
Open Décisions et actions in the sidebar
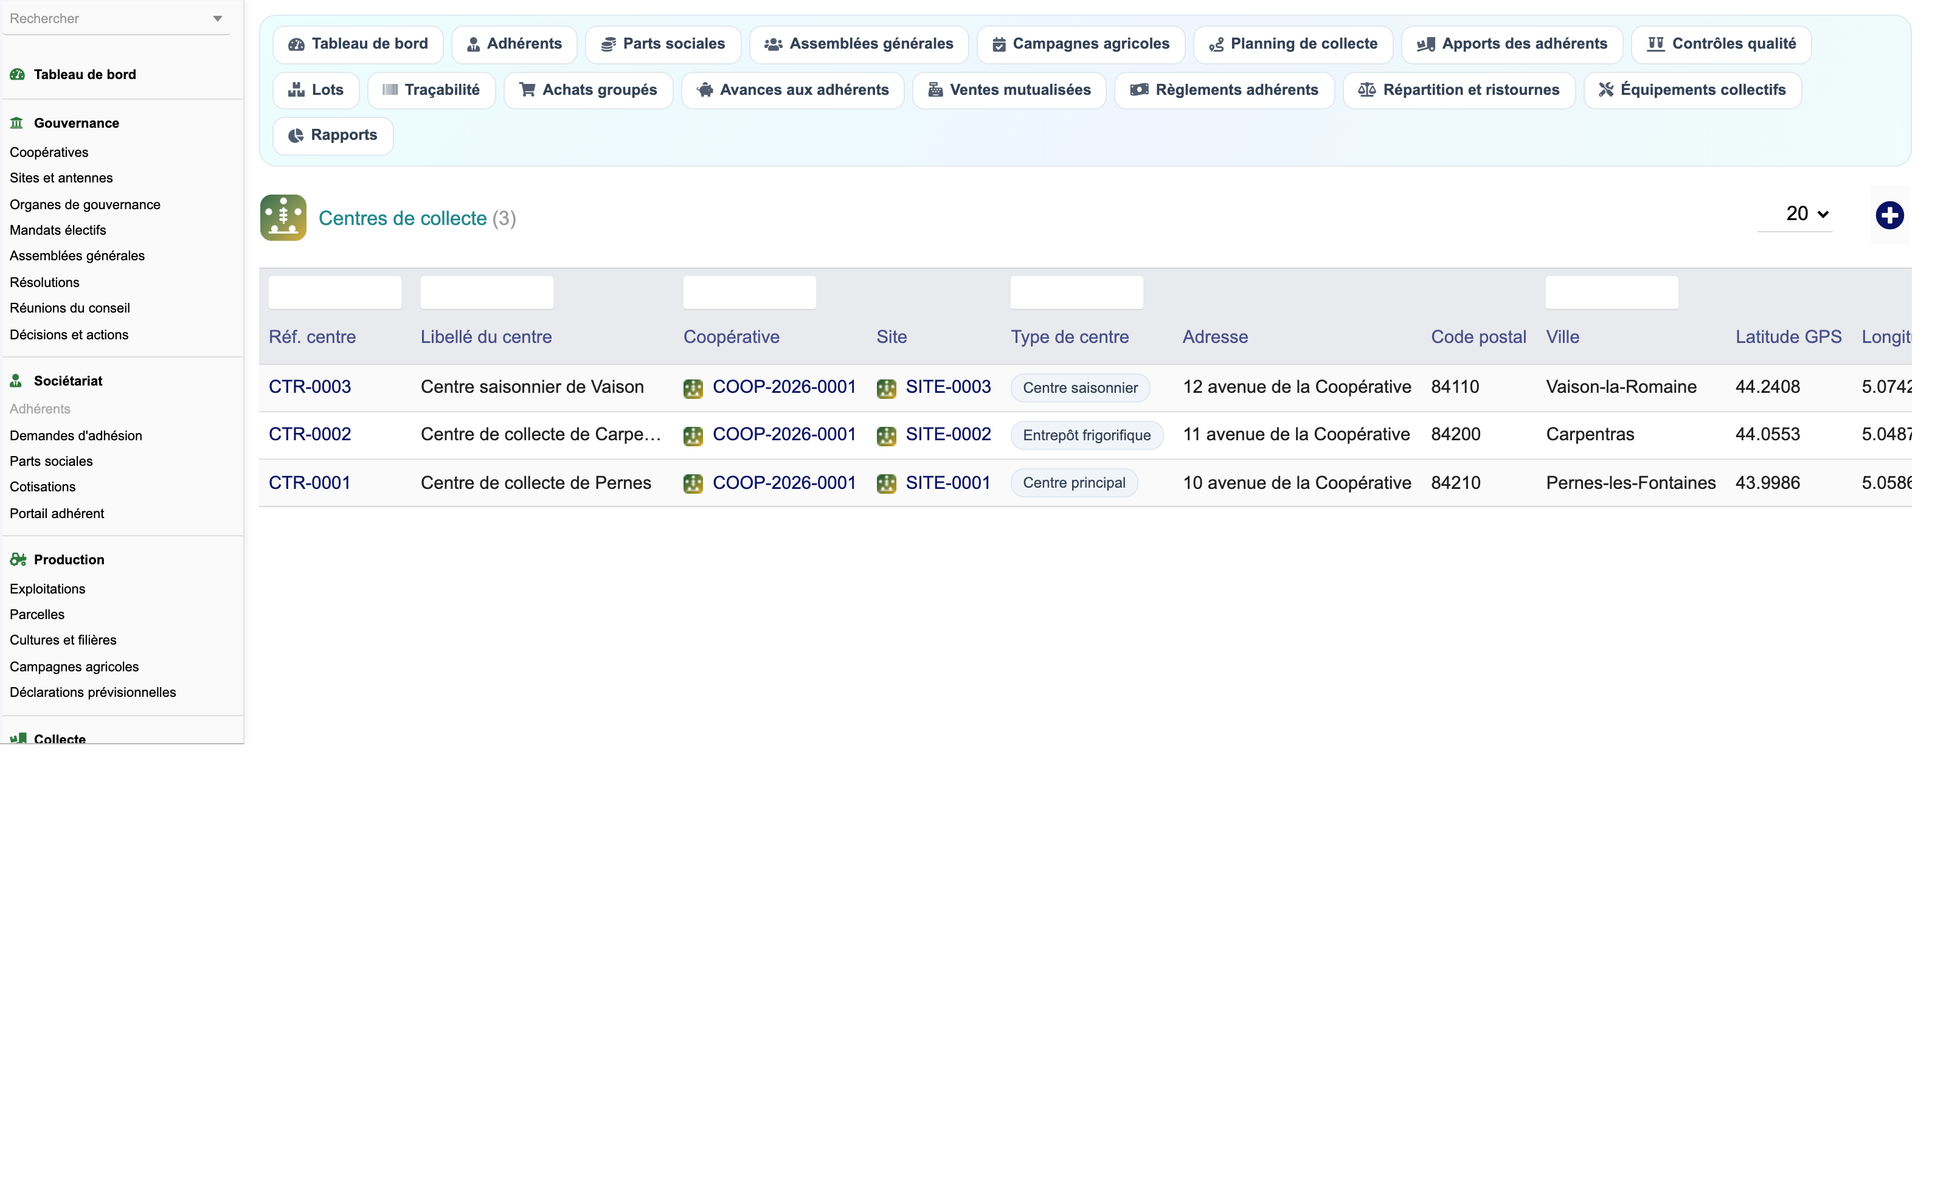(69, 335)
